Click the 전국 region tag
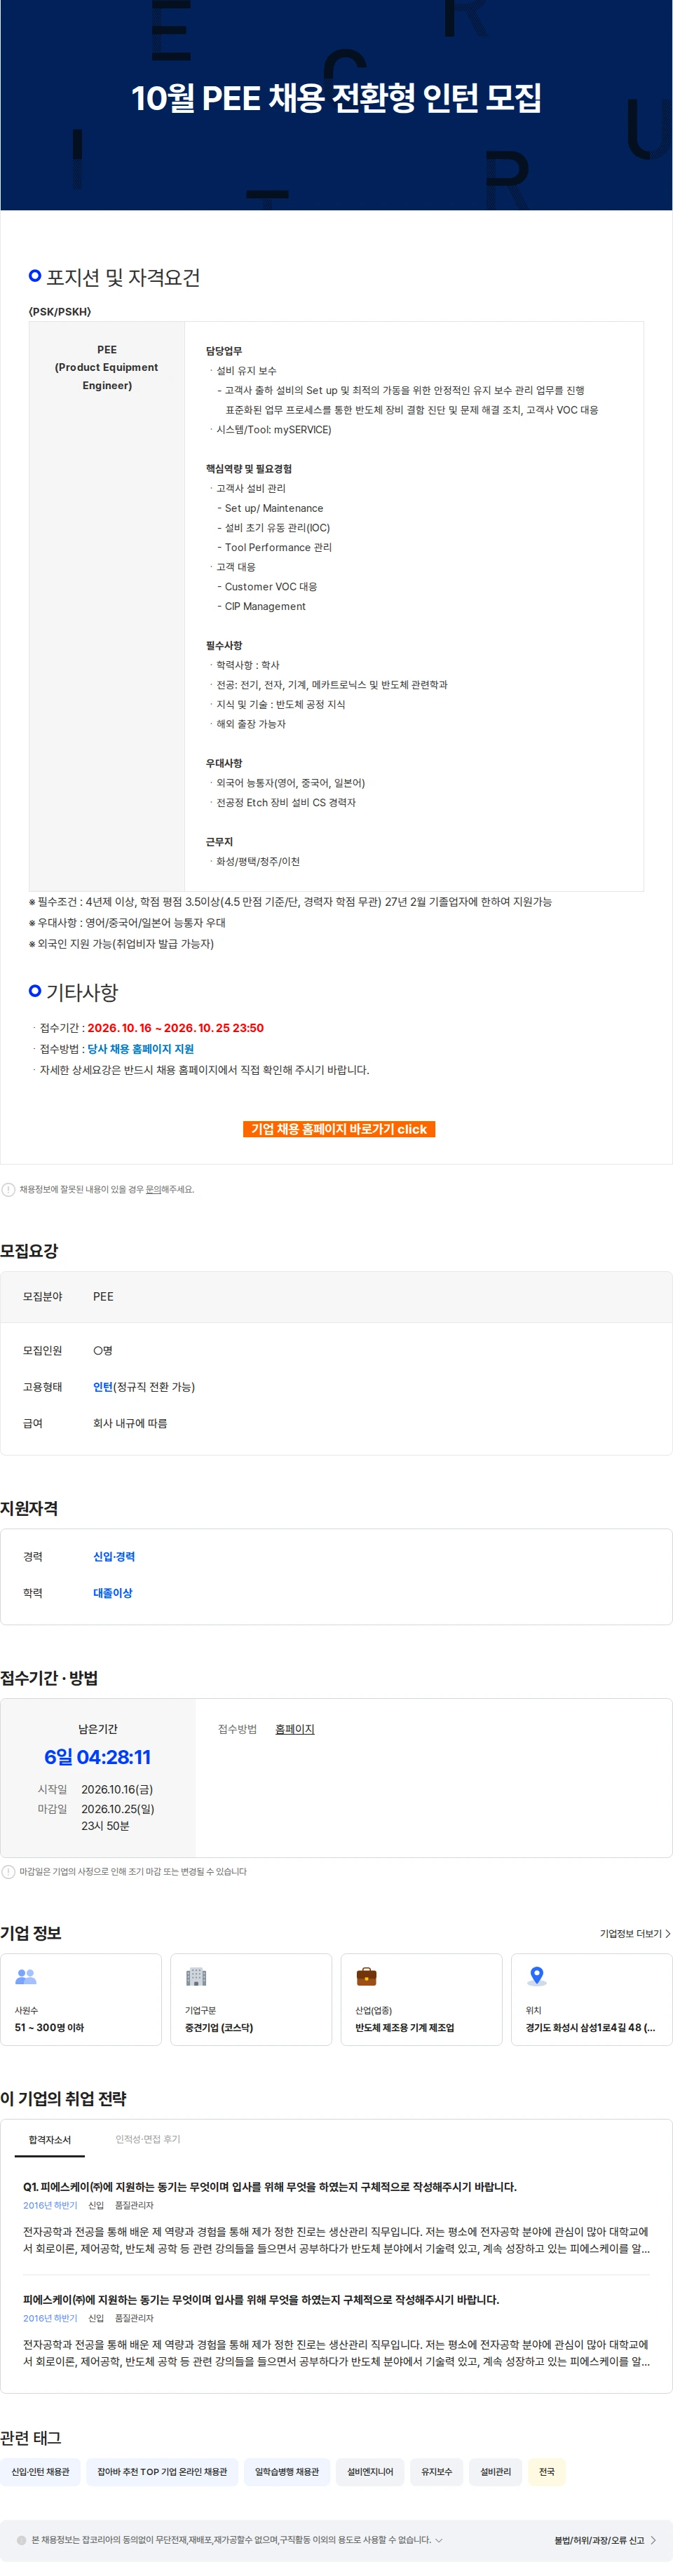The width and height of the screenshot is (673, 2576). [x=547, y=2472]
